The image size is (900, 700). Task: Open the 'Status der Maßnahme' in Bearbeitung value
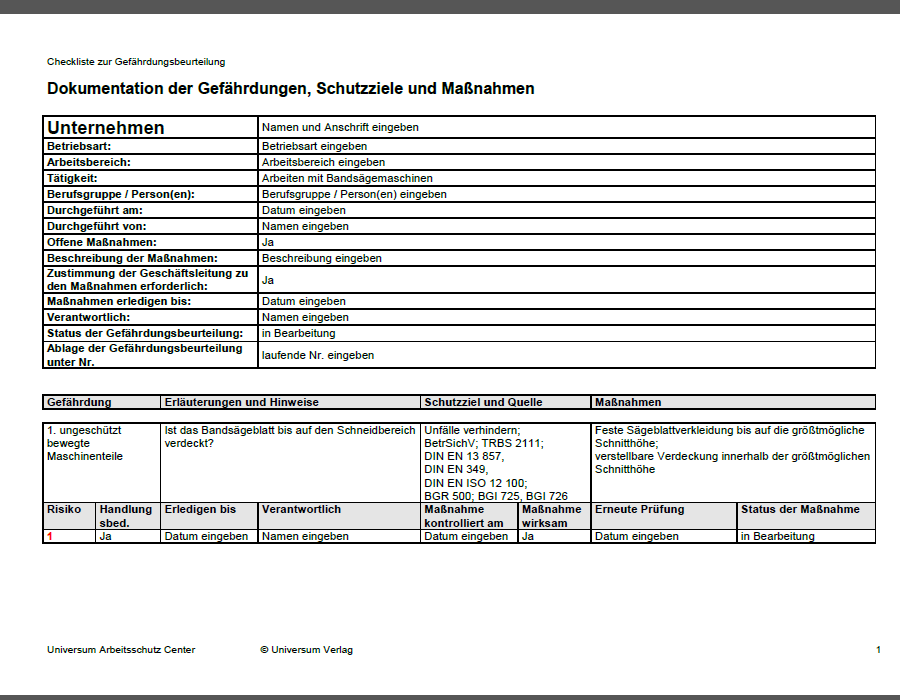pyautogui.click(x=806, y=536)
